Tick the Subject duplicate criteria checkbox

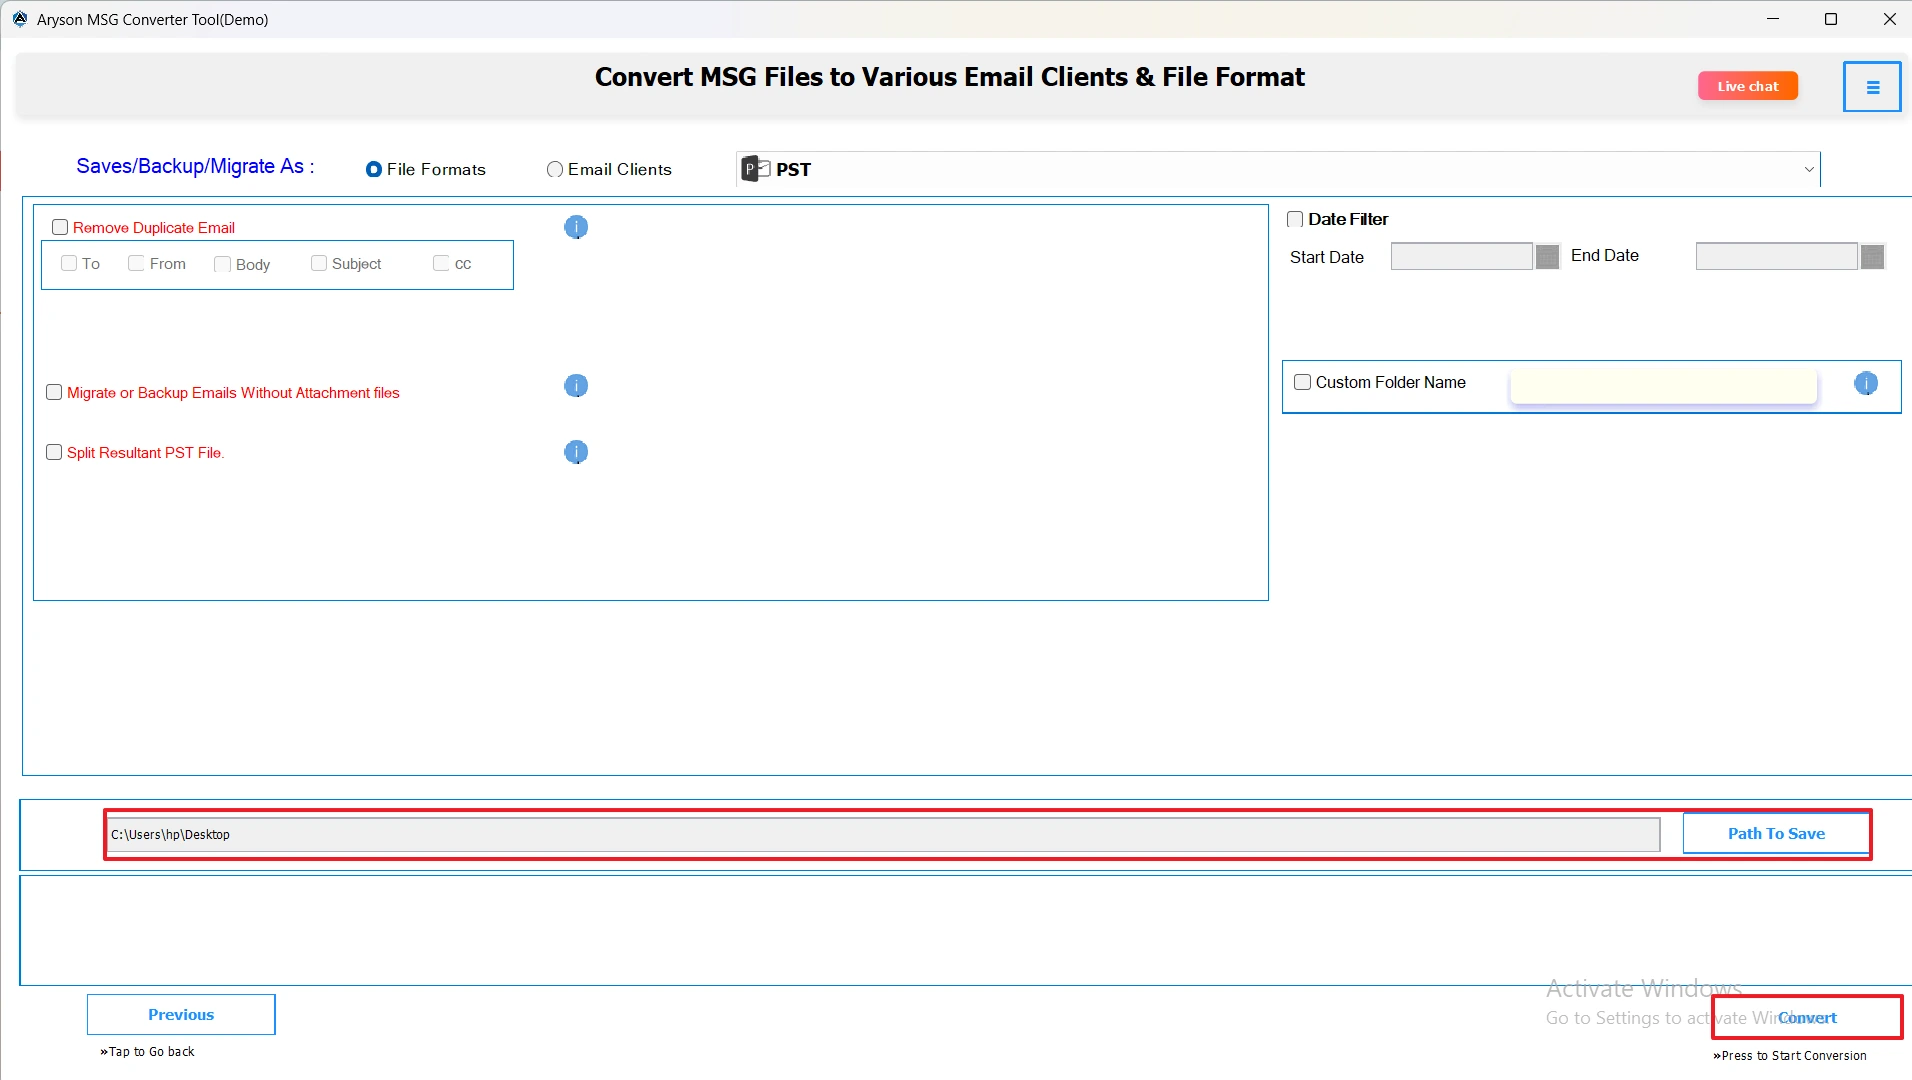point(319,263)
